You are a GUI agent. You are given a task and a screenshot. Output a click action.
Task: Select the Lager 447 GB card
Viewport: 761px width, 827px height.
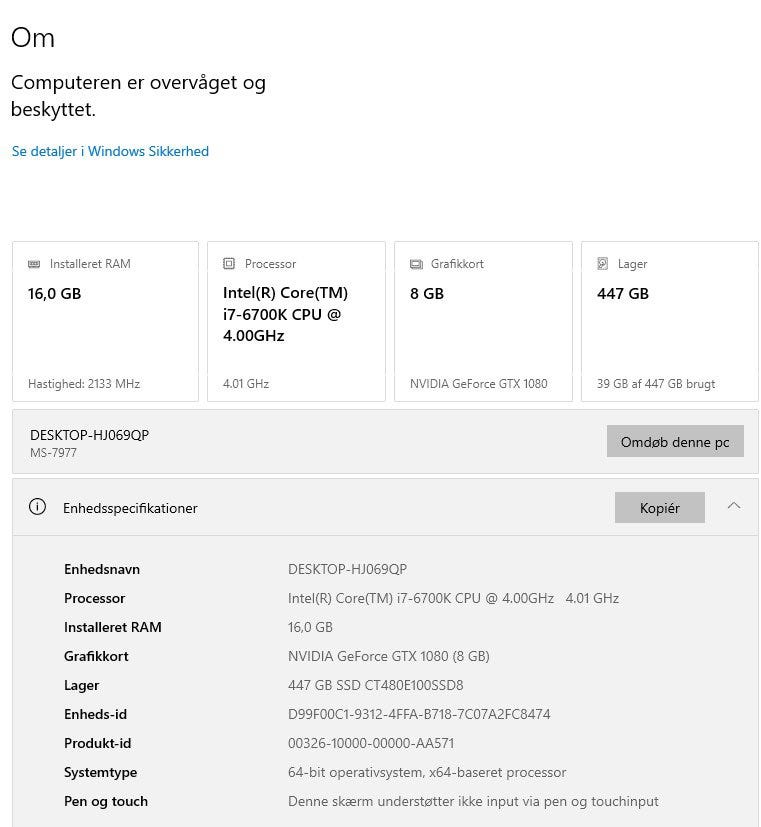(669, 321)
